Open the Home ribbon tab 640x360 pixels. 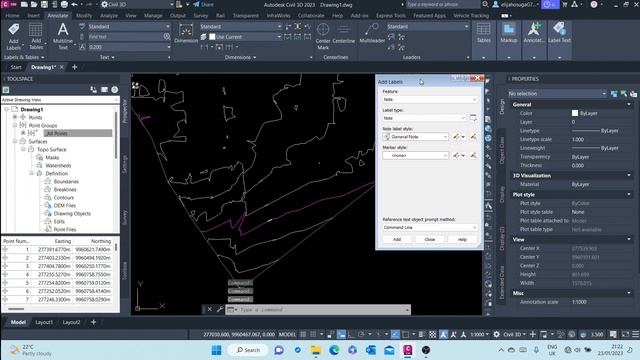(12, 16)
